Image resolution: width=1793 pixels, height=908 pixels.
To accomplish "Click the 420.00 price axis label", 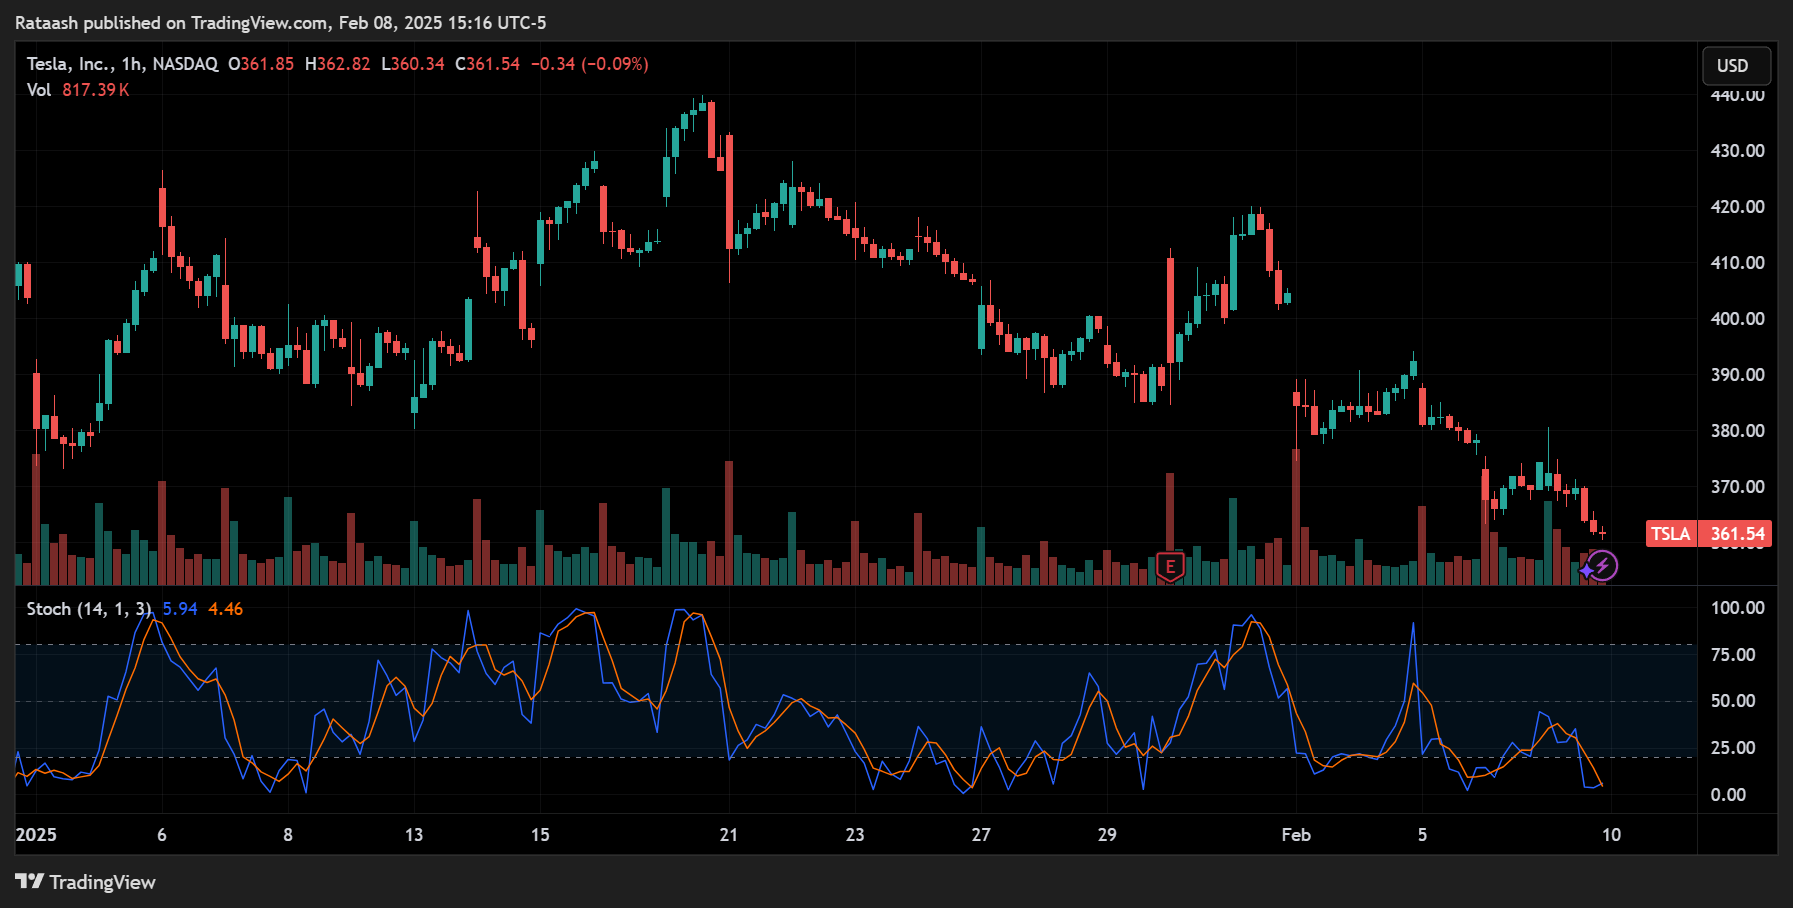I will (x=1737, y=207).
